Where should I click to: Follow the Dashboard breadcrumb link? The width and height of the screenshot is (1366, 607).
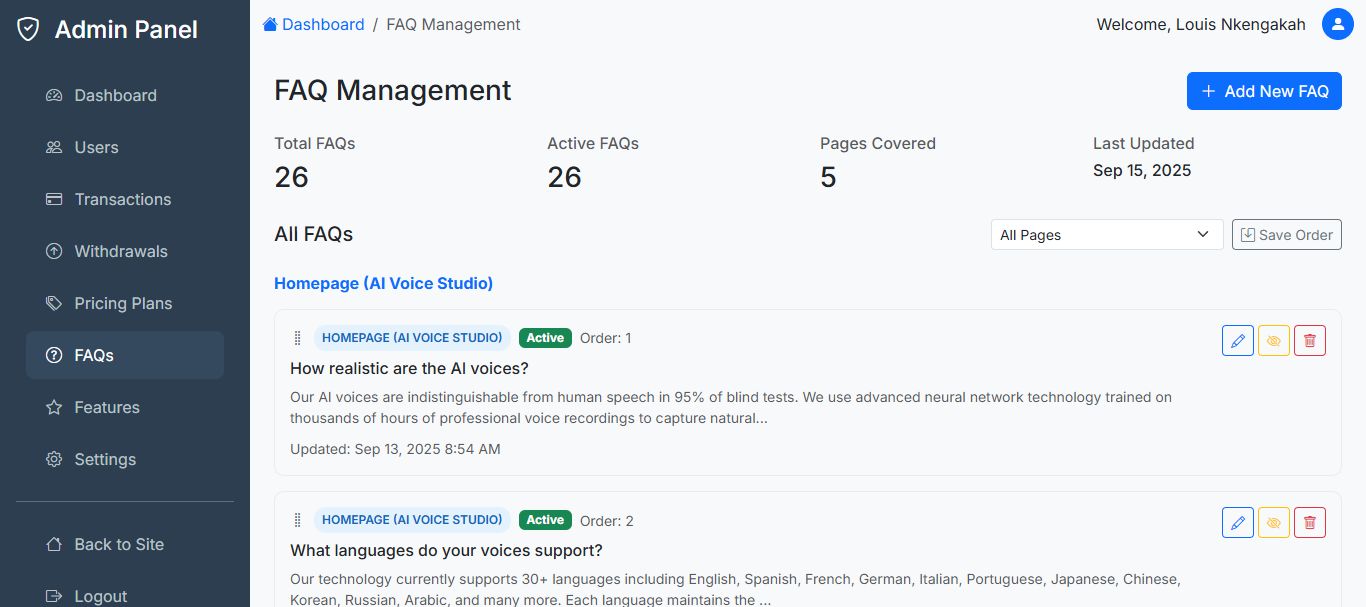323,24
